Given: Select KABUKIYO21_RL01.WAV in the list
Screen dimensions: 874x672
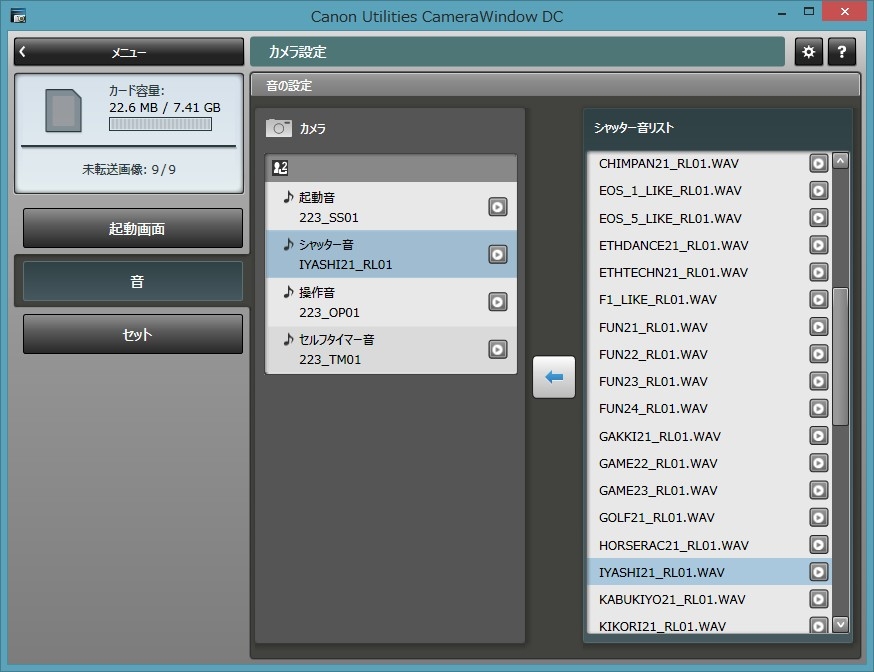Looking at the screenshot, I should pos(709,600).
